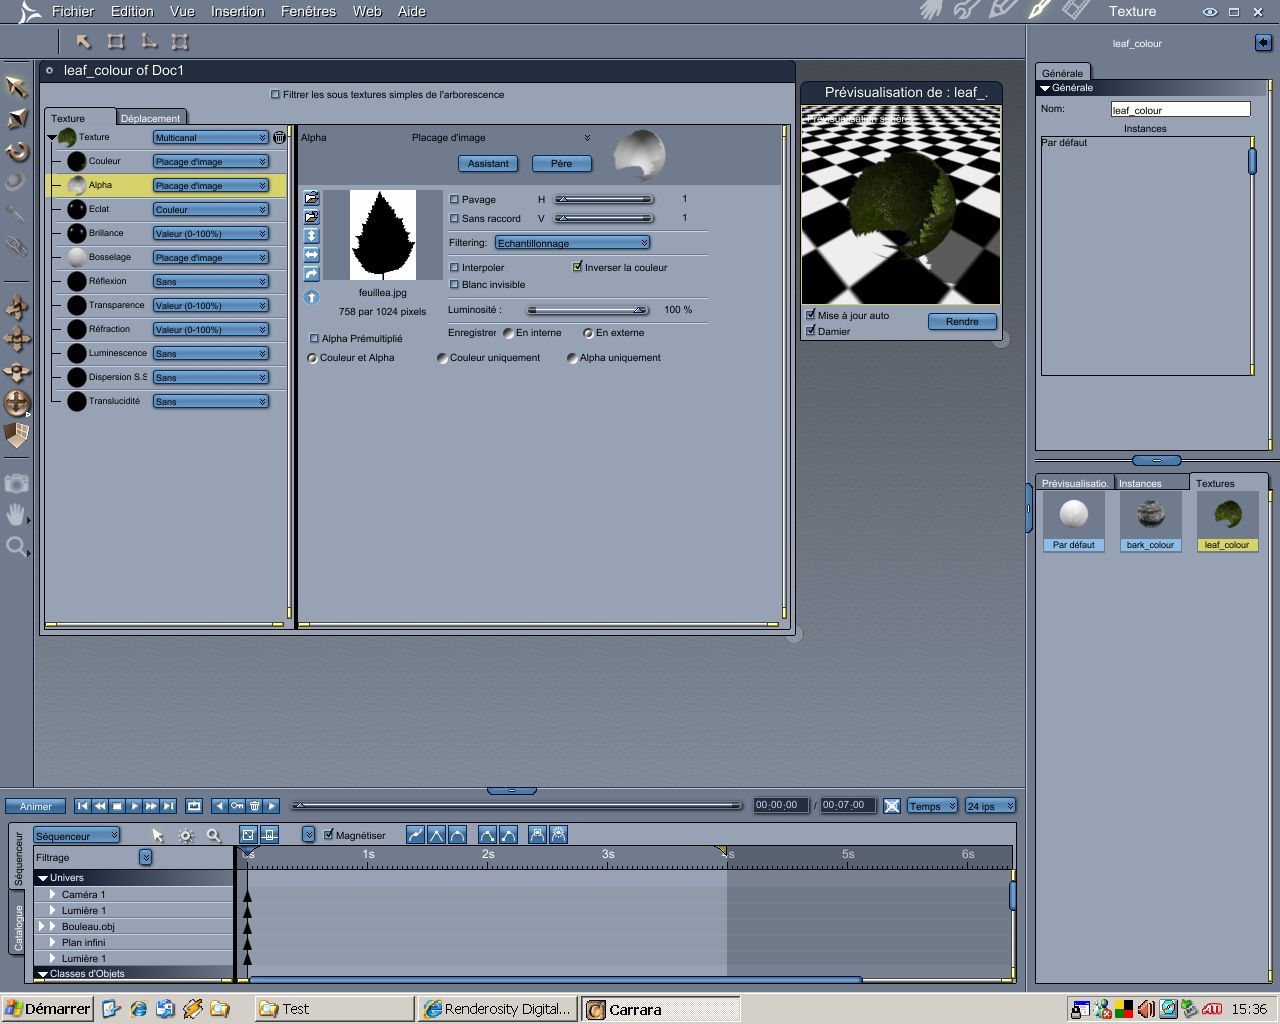
Task: Expand the Bouleau.obj tree item
Action: click(52, 927)
